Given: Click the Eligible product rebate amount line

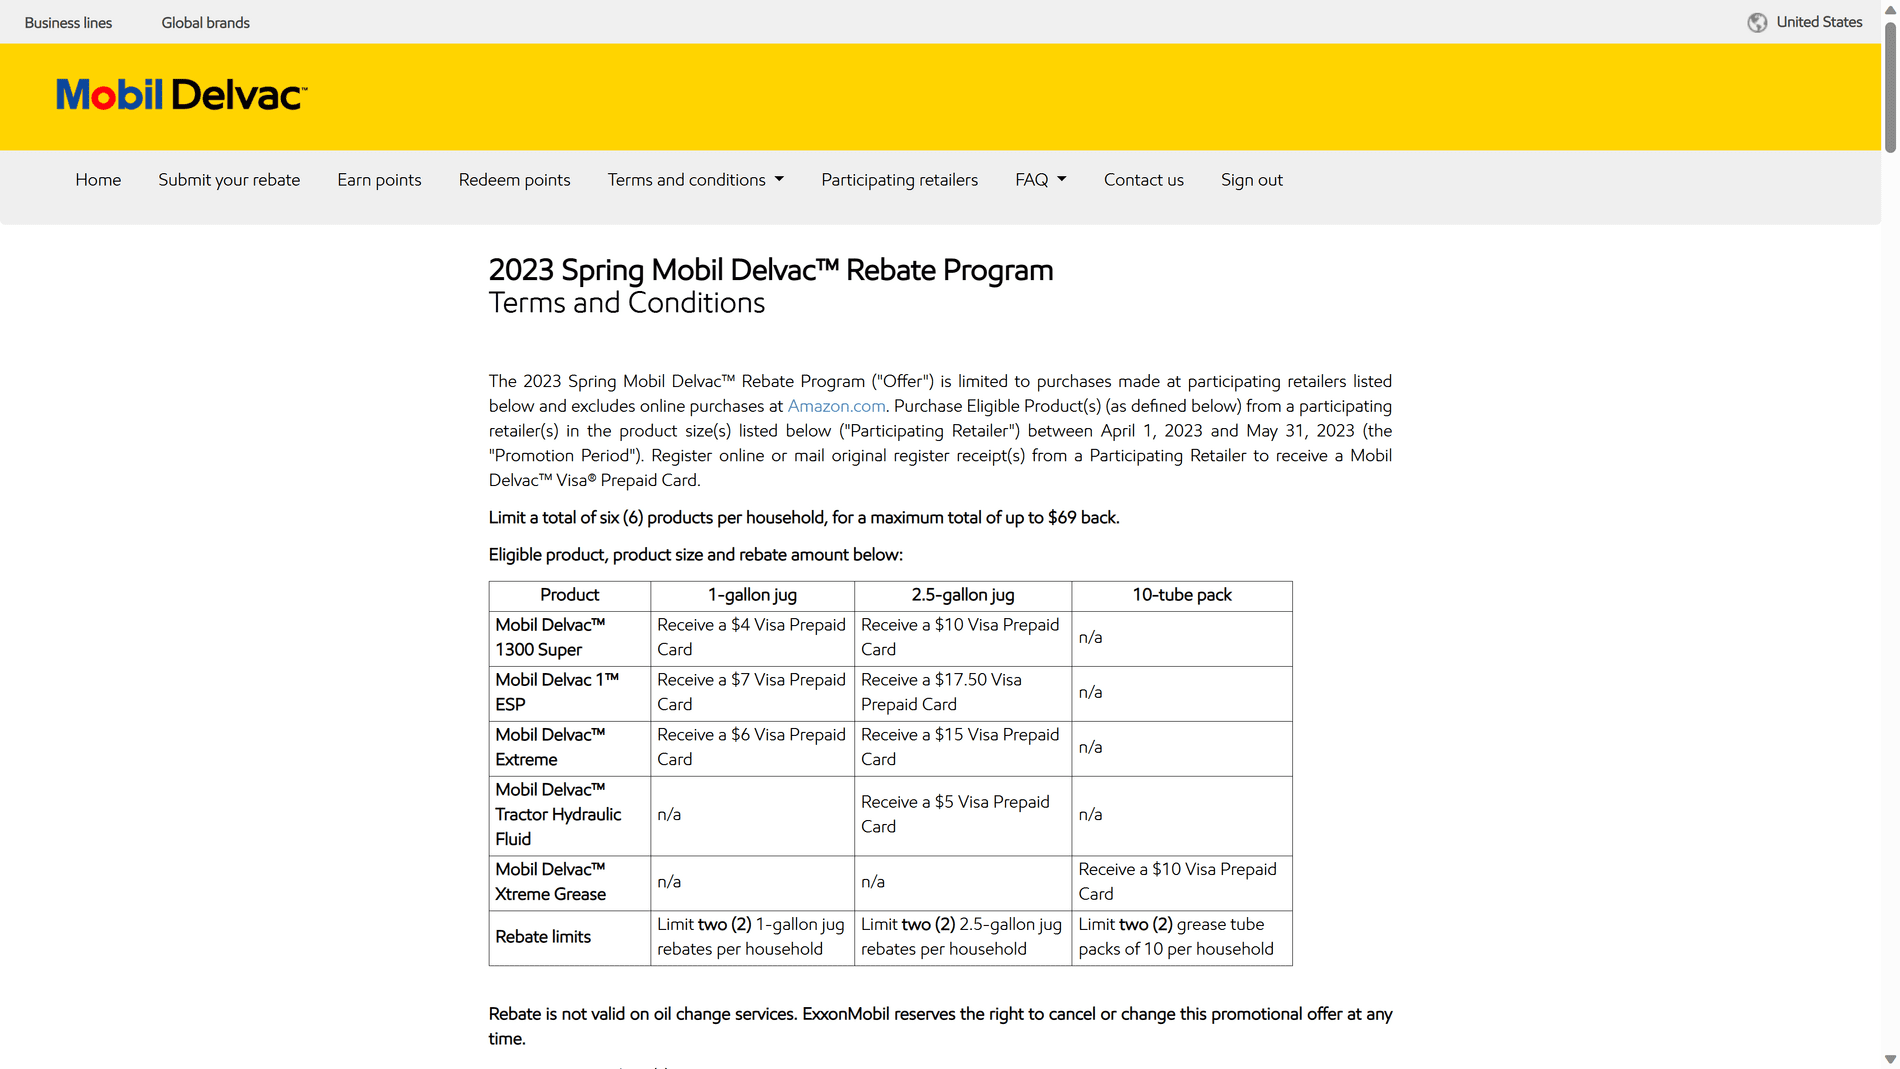Looking at the screenshot, I should (695, 555).
